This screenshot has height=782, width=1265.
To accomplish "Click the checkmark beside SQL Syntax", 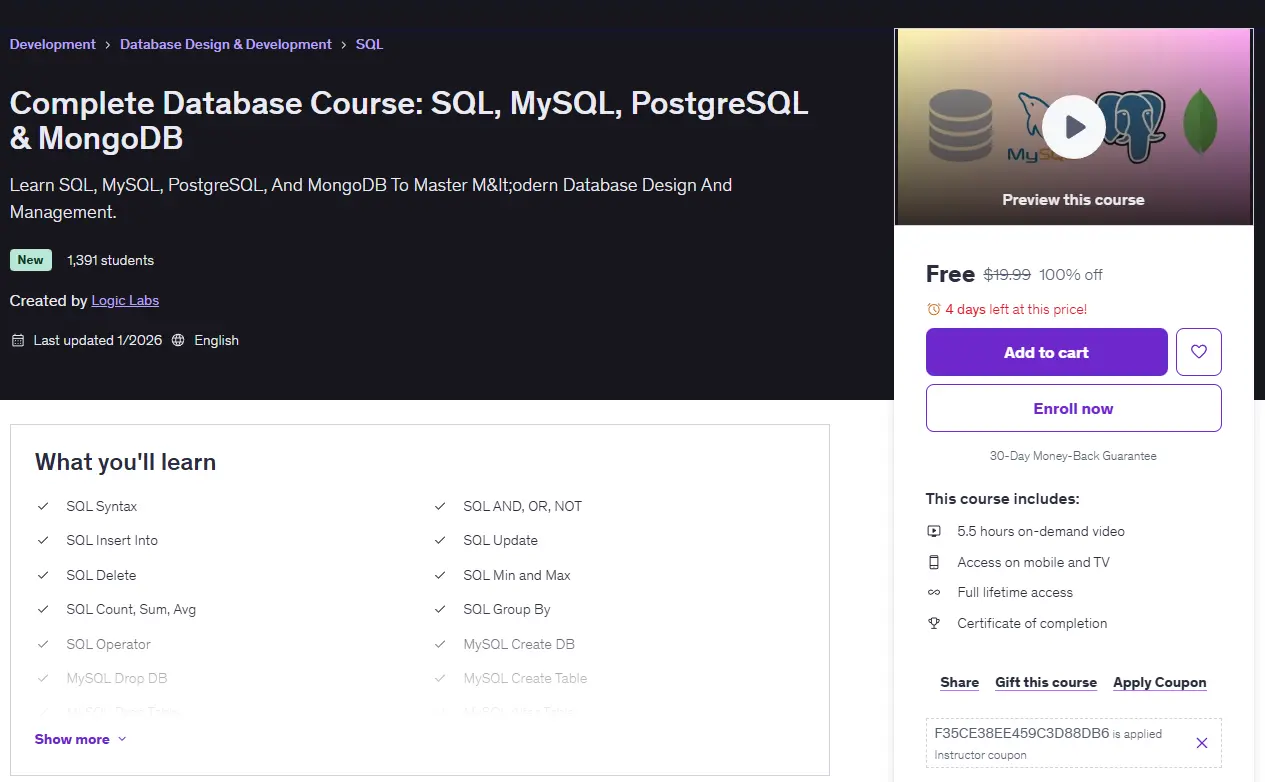I will (43, 506).
